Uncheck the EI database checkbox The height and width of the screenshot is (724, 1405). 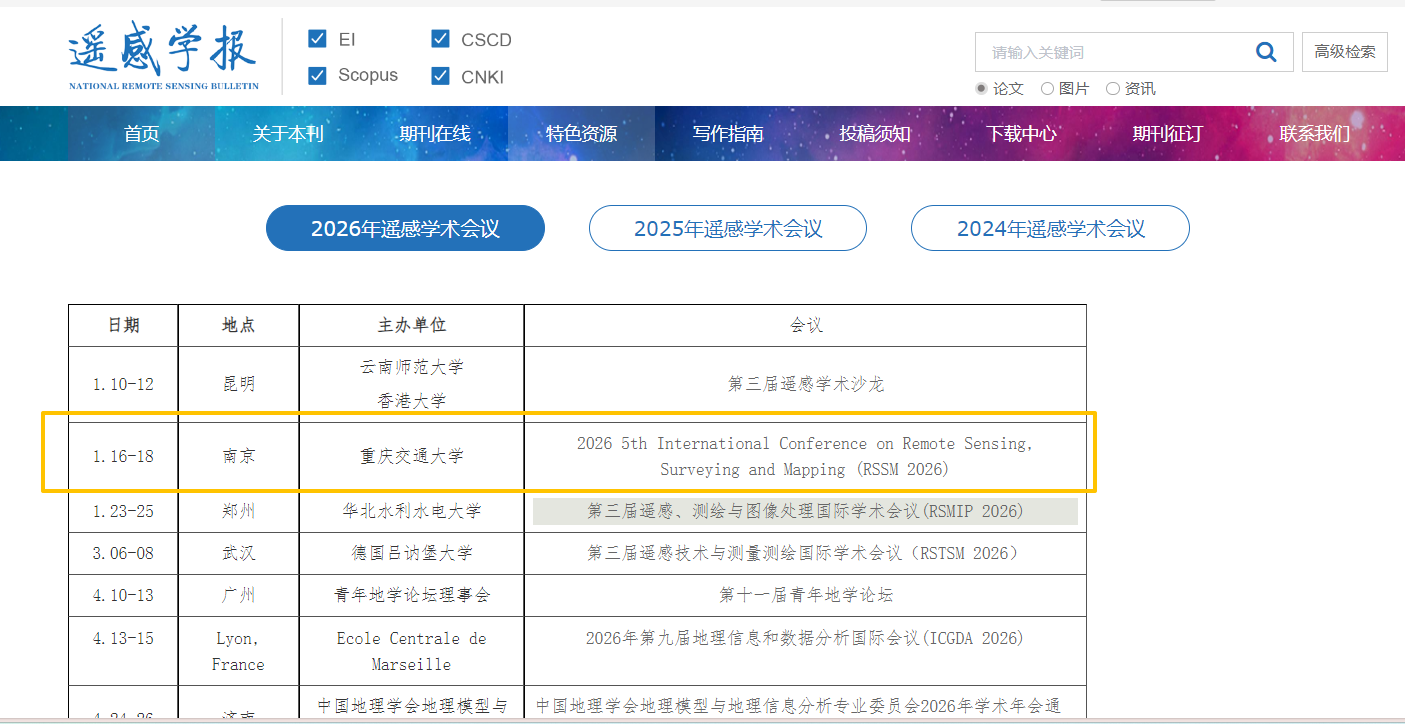point(318,39)
